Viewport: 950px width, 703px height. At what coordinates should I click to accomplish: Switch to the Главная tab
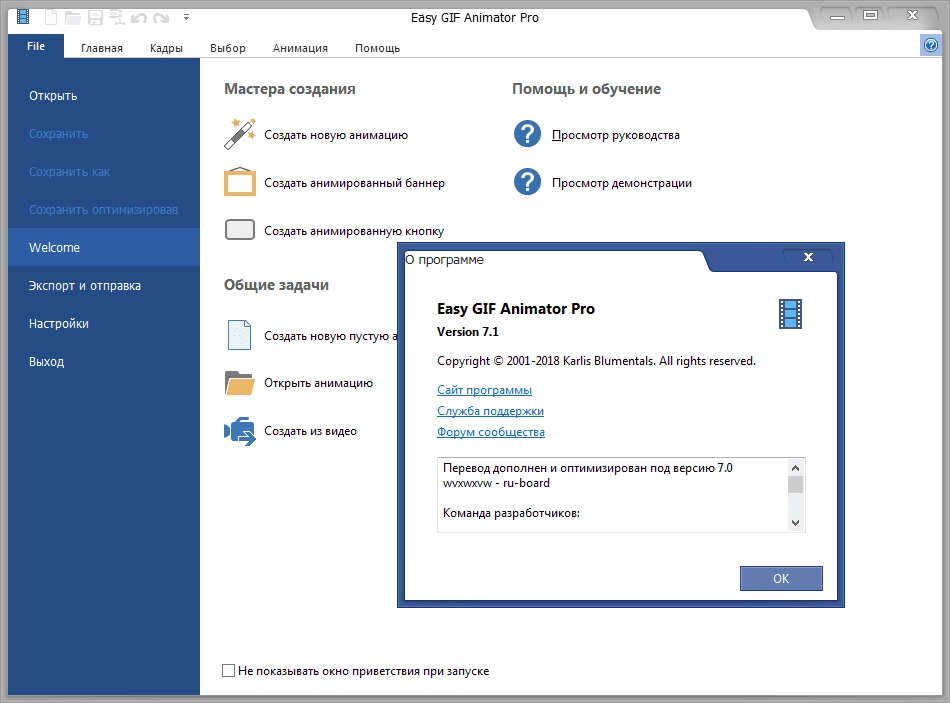click(102, 48)
